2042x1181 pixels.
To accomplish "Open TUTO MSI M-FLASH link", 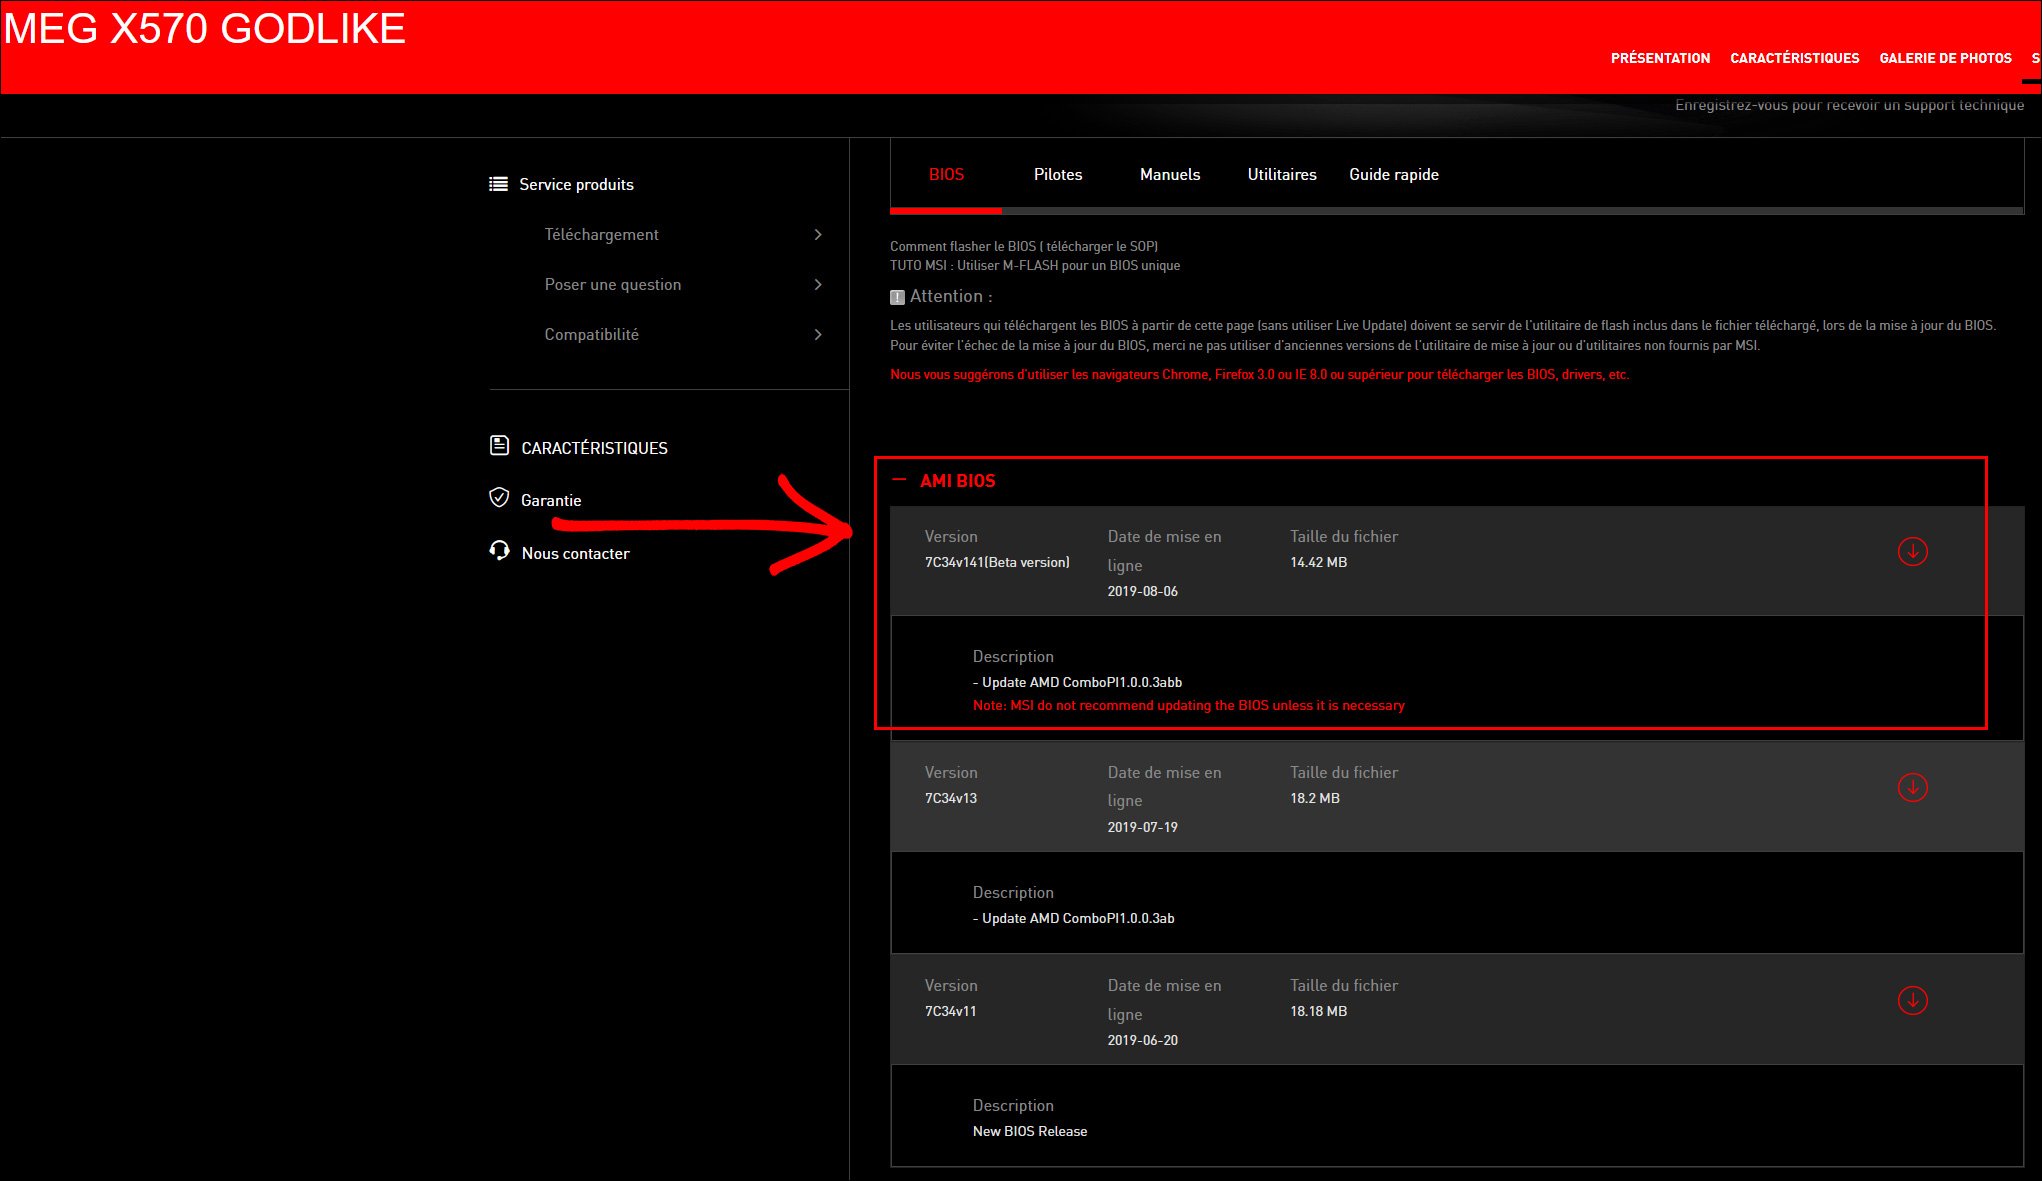I will pyautogui.click(x=1035, y=265).
